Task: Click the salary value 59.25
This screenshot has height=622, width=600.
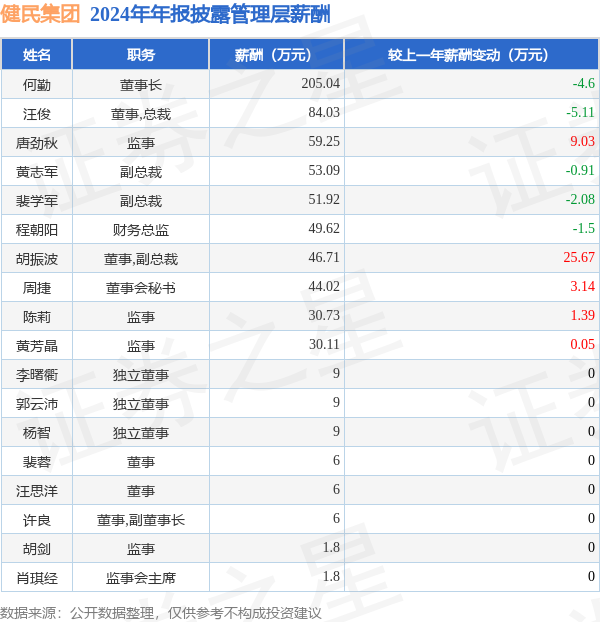Action: click(x=324, y=141)
